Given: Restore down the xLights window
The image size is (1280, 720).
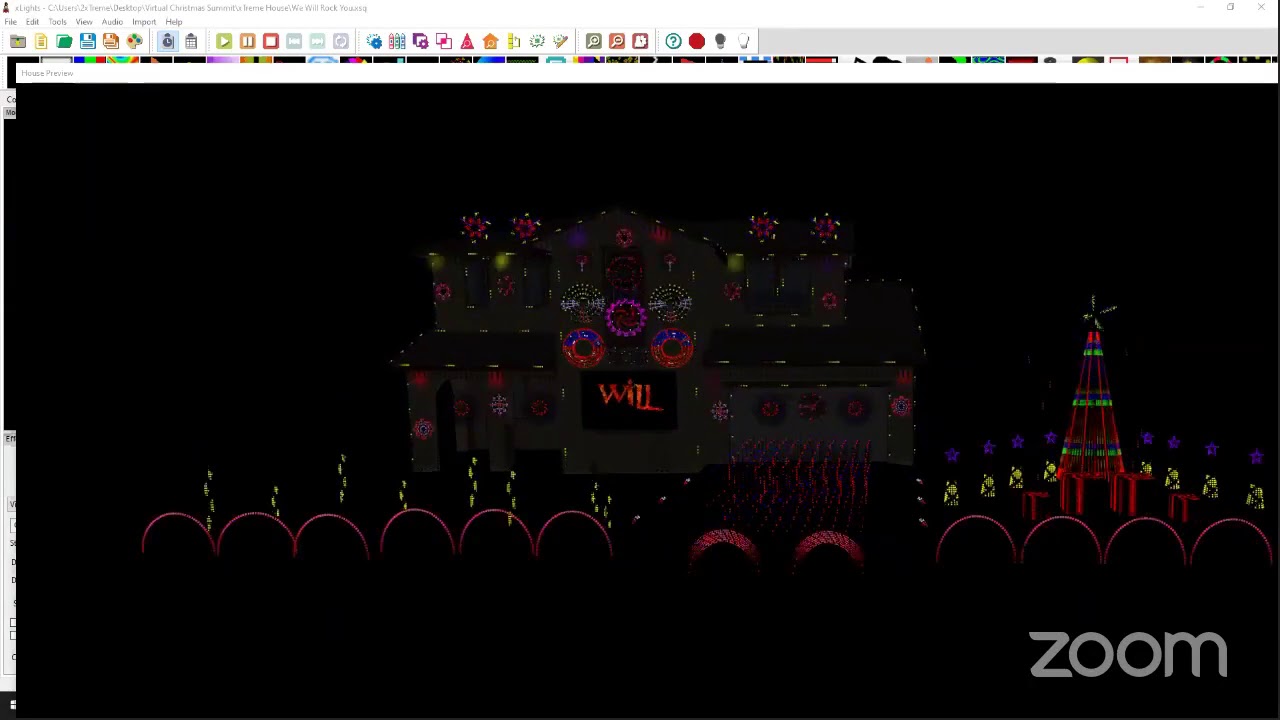Looking at the screenshot, I should [x=1230, y=8].
